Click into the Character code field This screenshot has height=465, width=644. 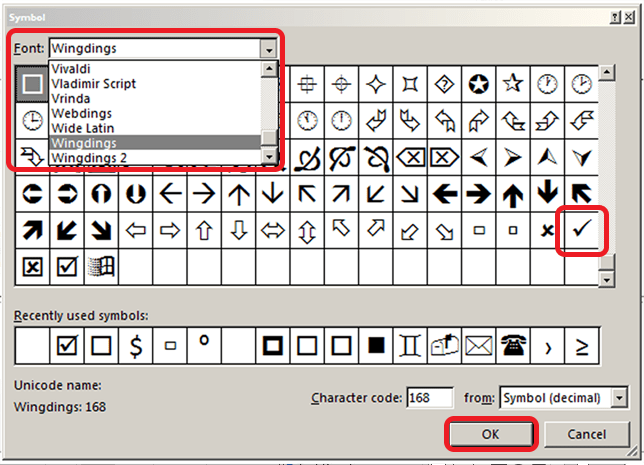(430, 398)
